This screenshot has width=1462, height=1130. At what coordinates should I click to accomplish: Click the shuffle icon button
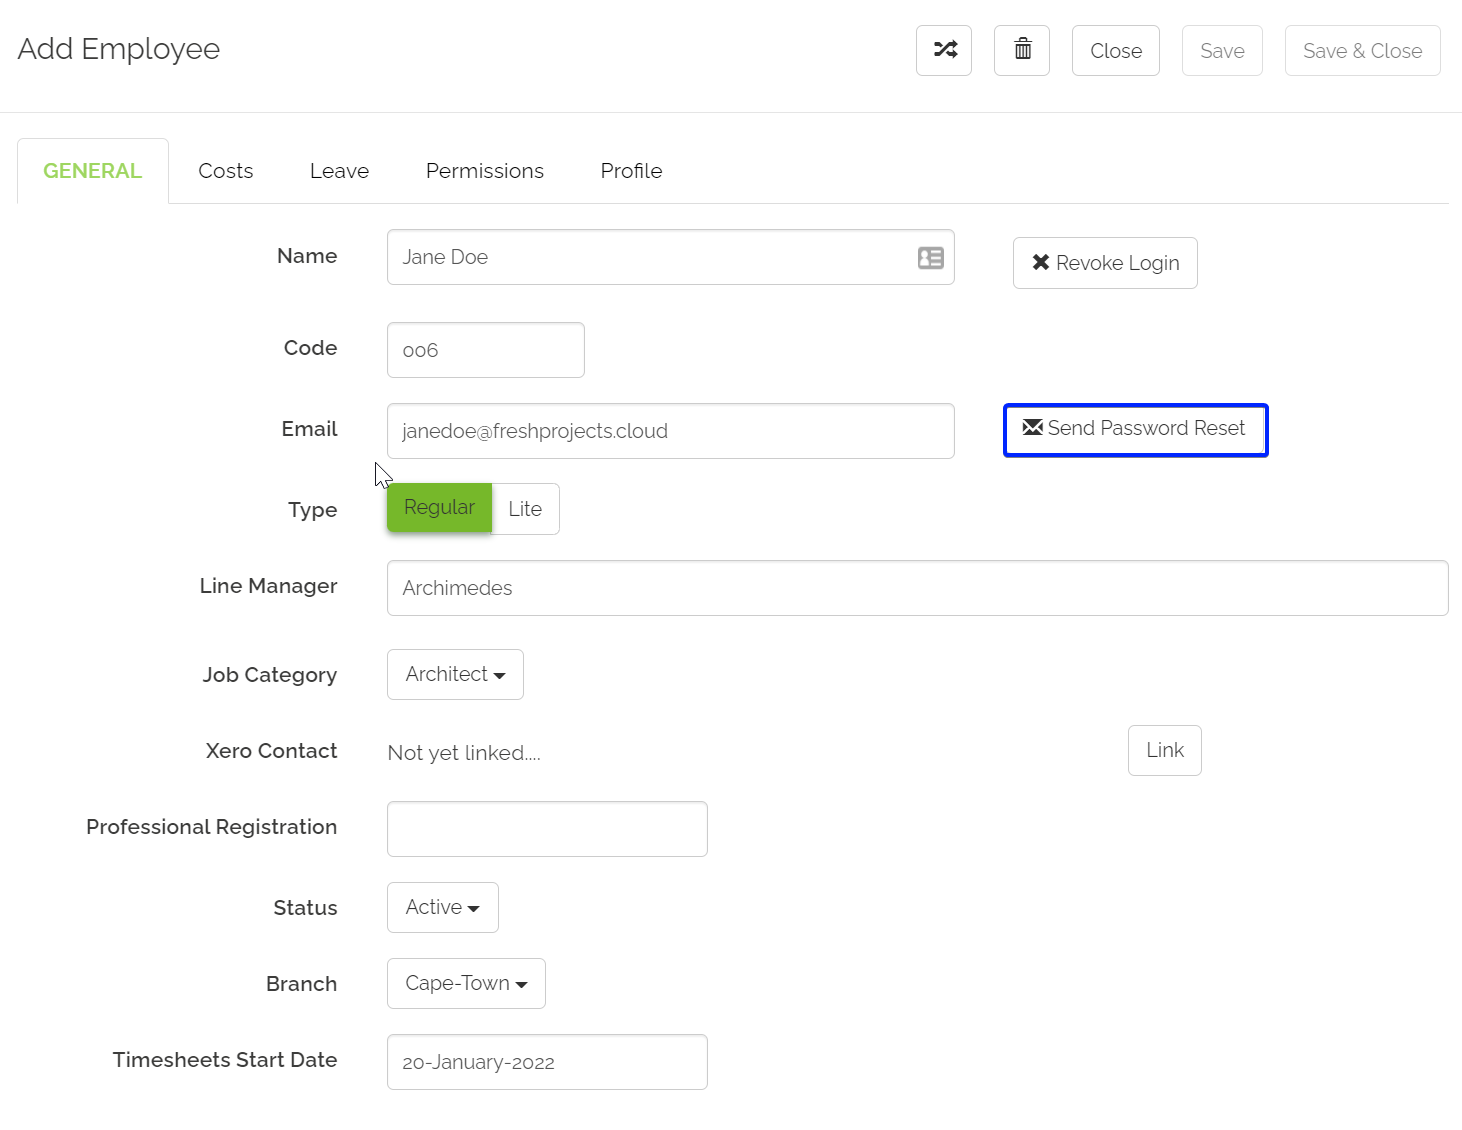coord(944,50)
